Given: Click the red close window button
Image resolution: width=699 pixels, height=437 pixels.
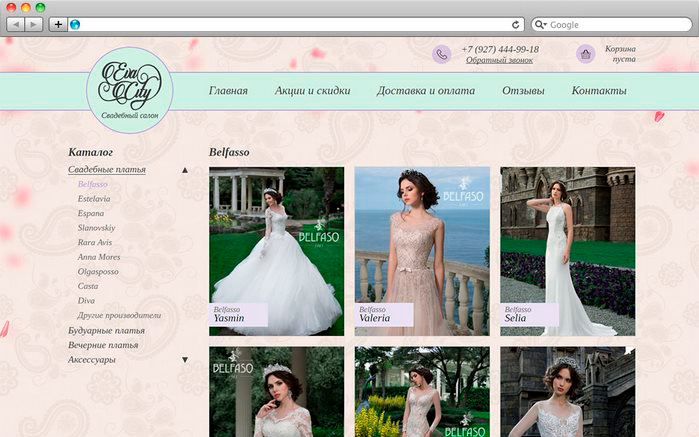Looking at the screenshot, I should click(11, 7).
